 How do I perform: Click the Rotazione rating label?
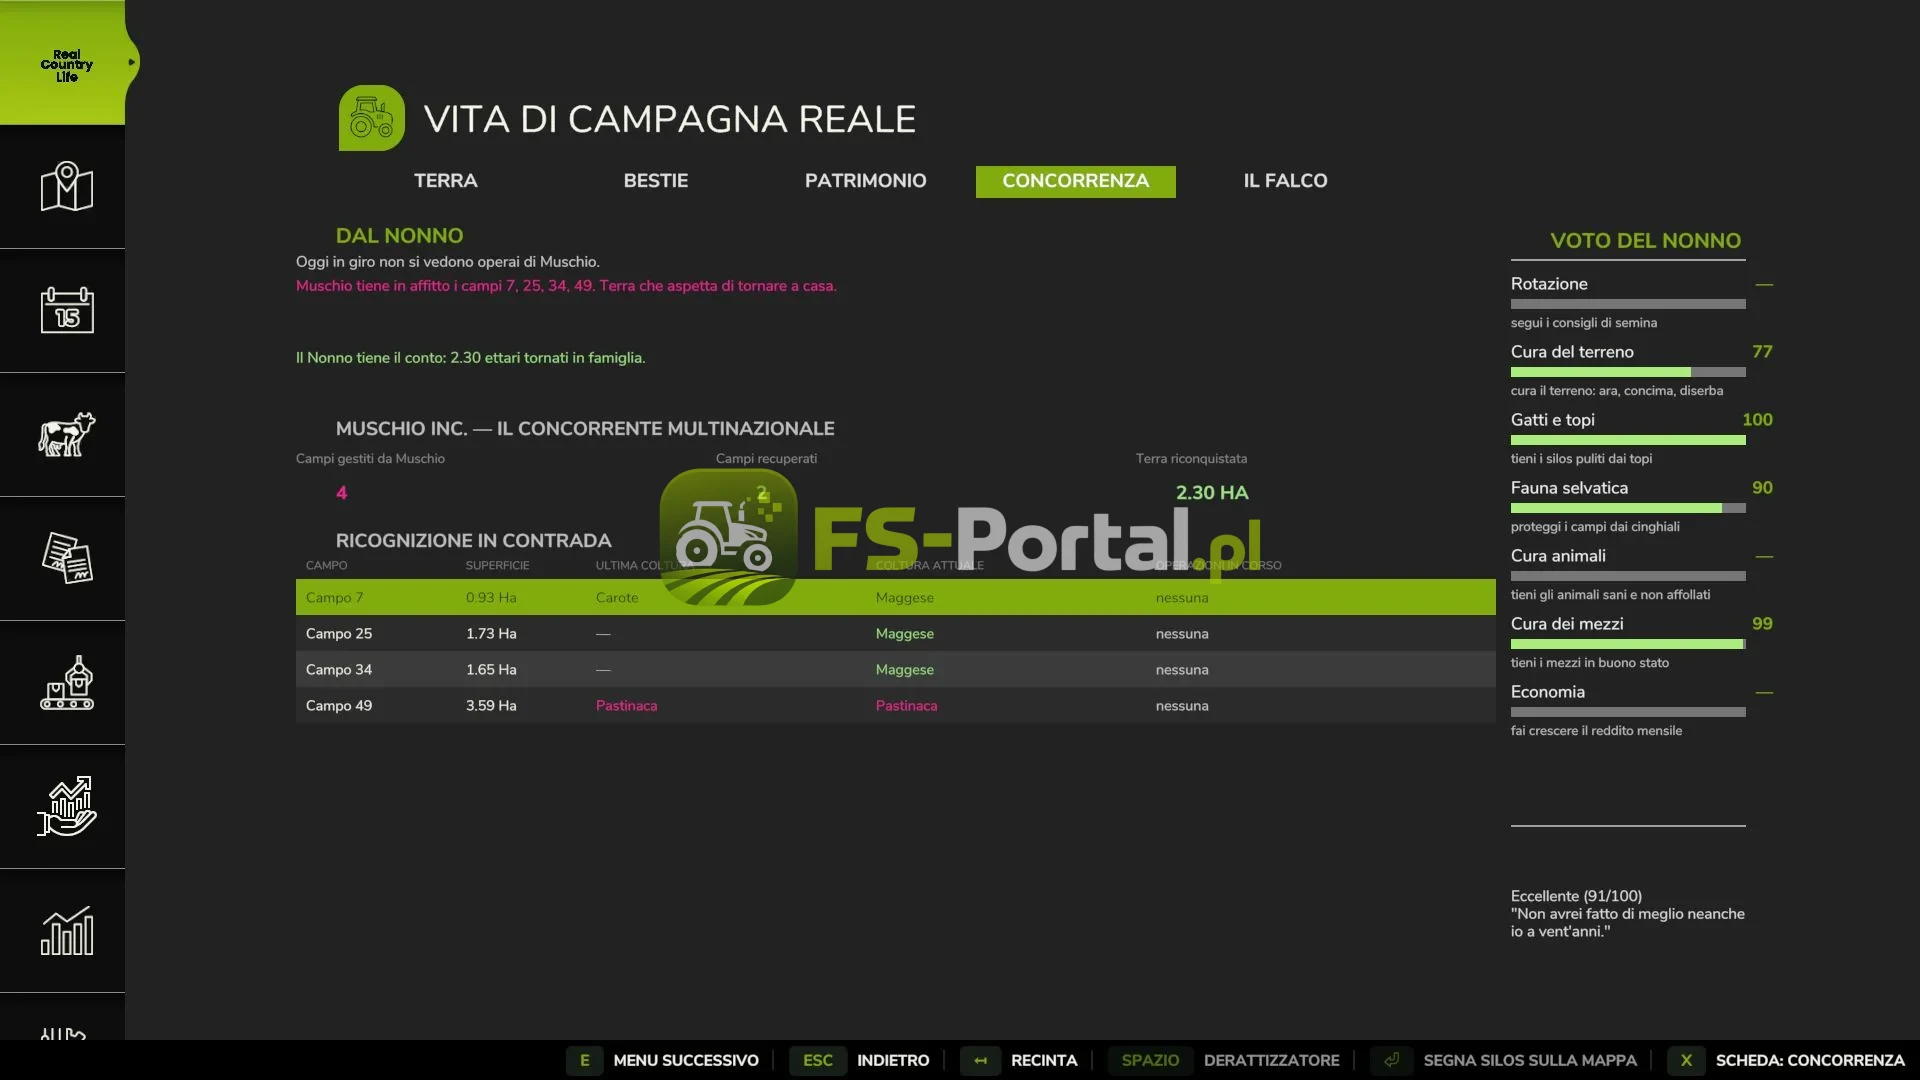pyautogui.click(x=1549, y=284)
